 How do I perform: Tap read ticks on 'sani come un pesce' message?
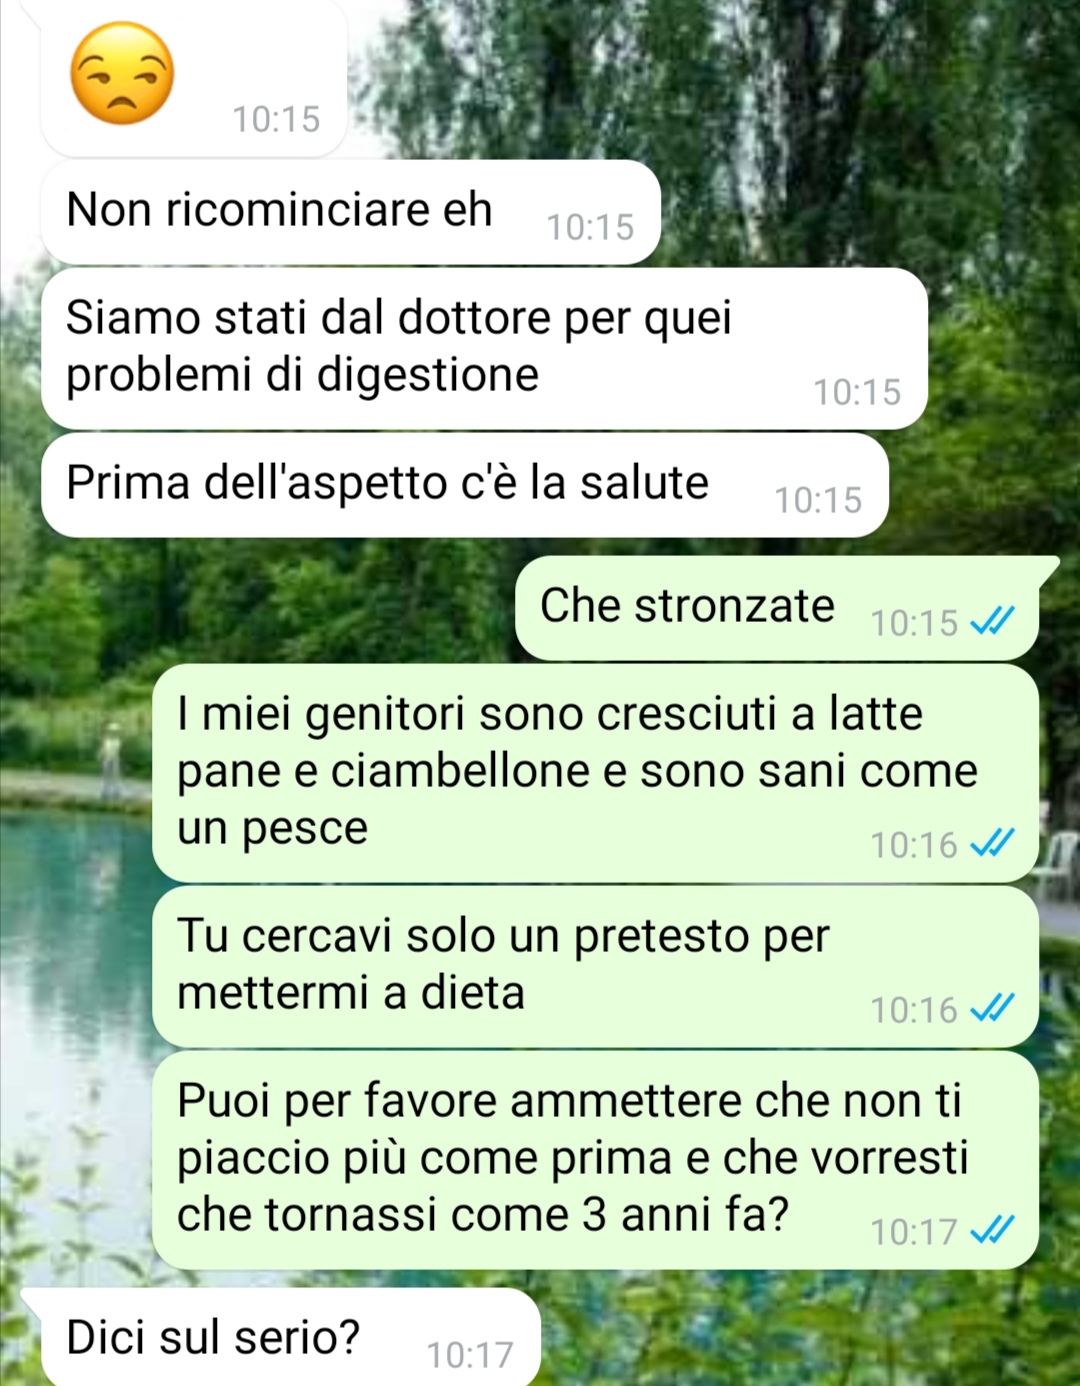993,844
